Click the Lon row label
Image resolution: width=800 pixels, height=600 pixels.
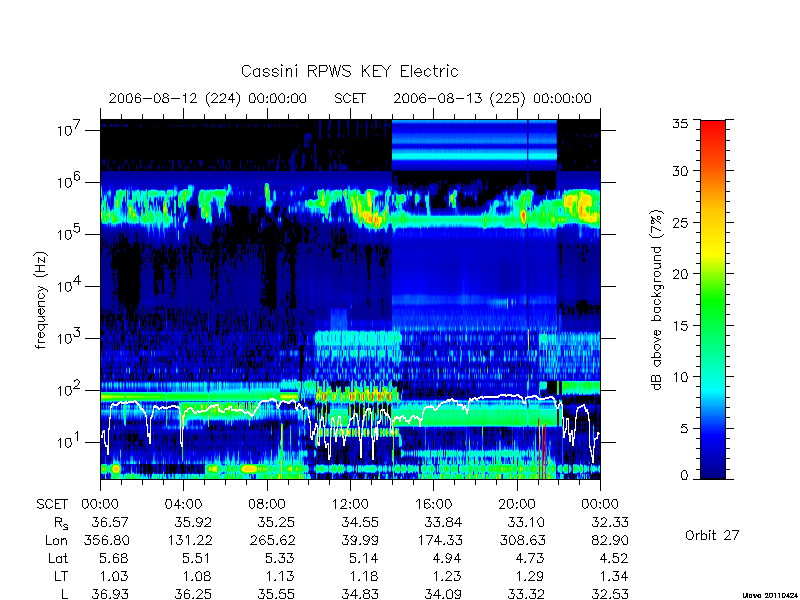click(x=56, y=540)
